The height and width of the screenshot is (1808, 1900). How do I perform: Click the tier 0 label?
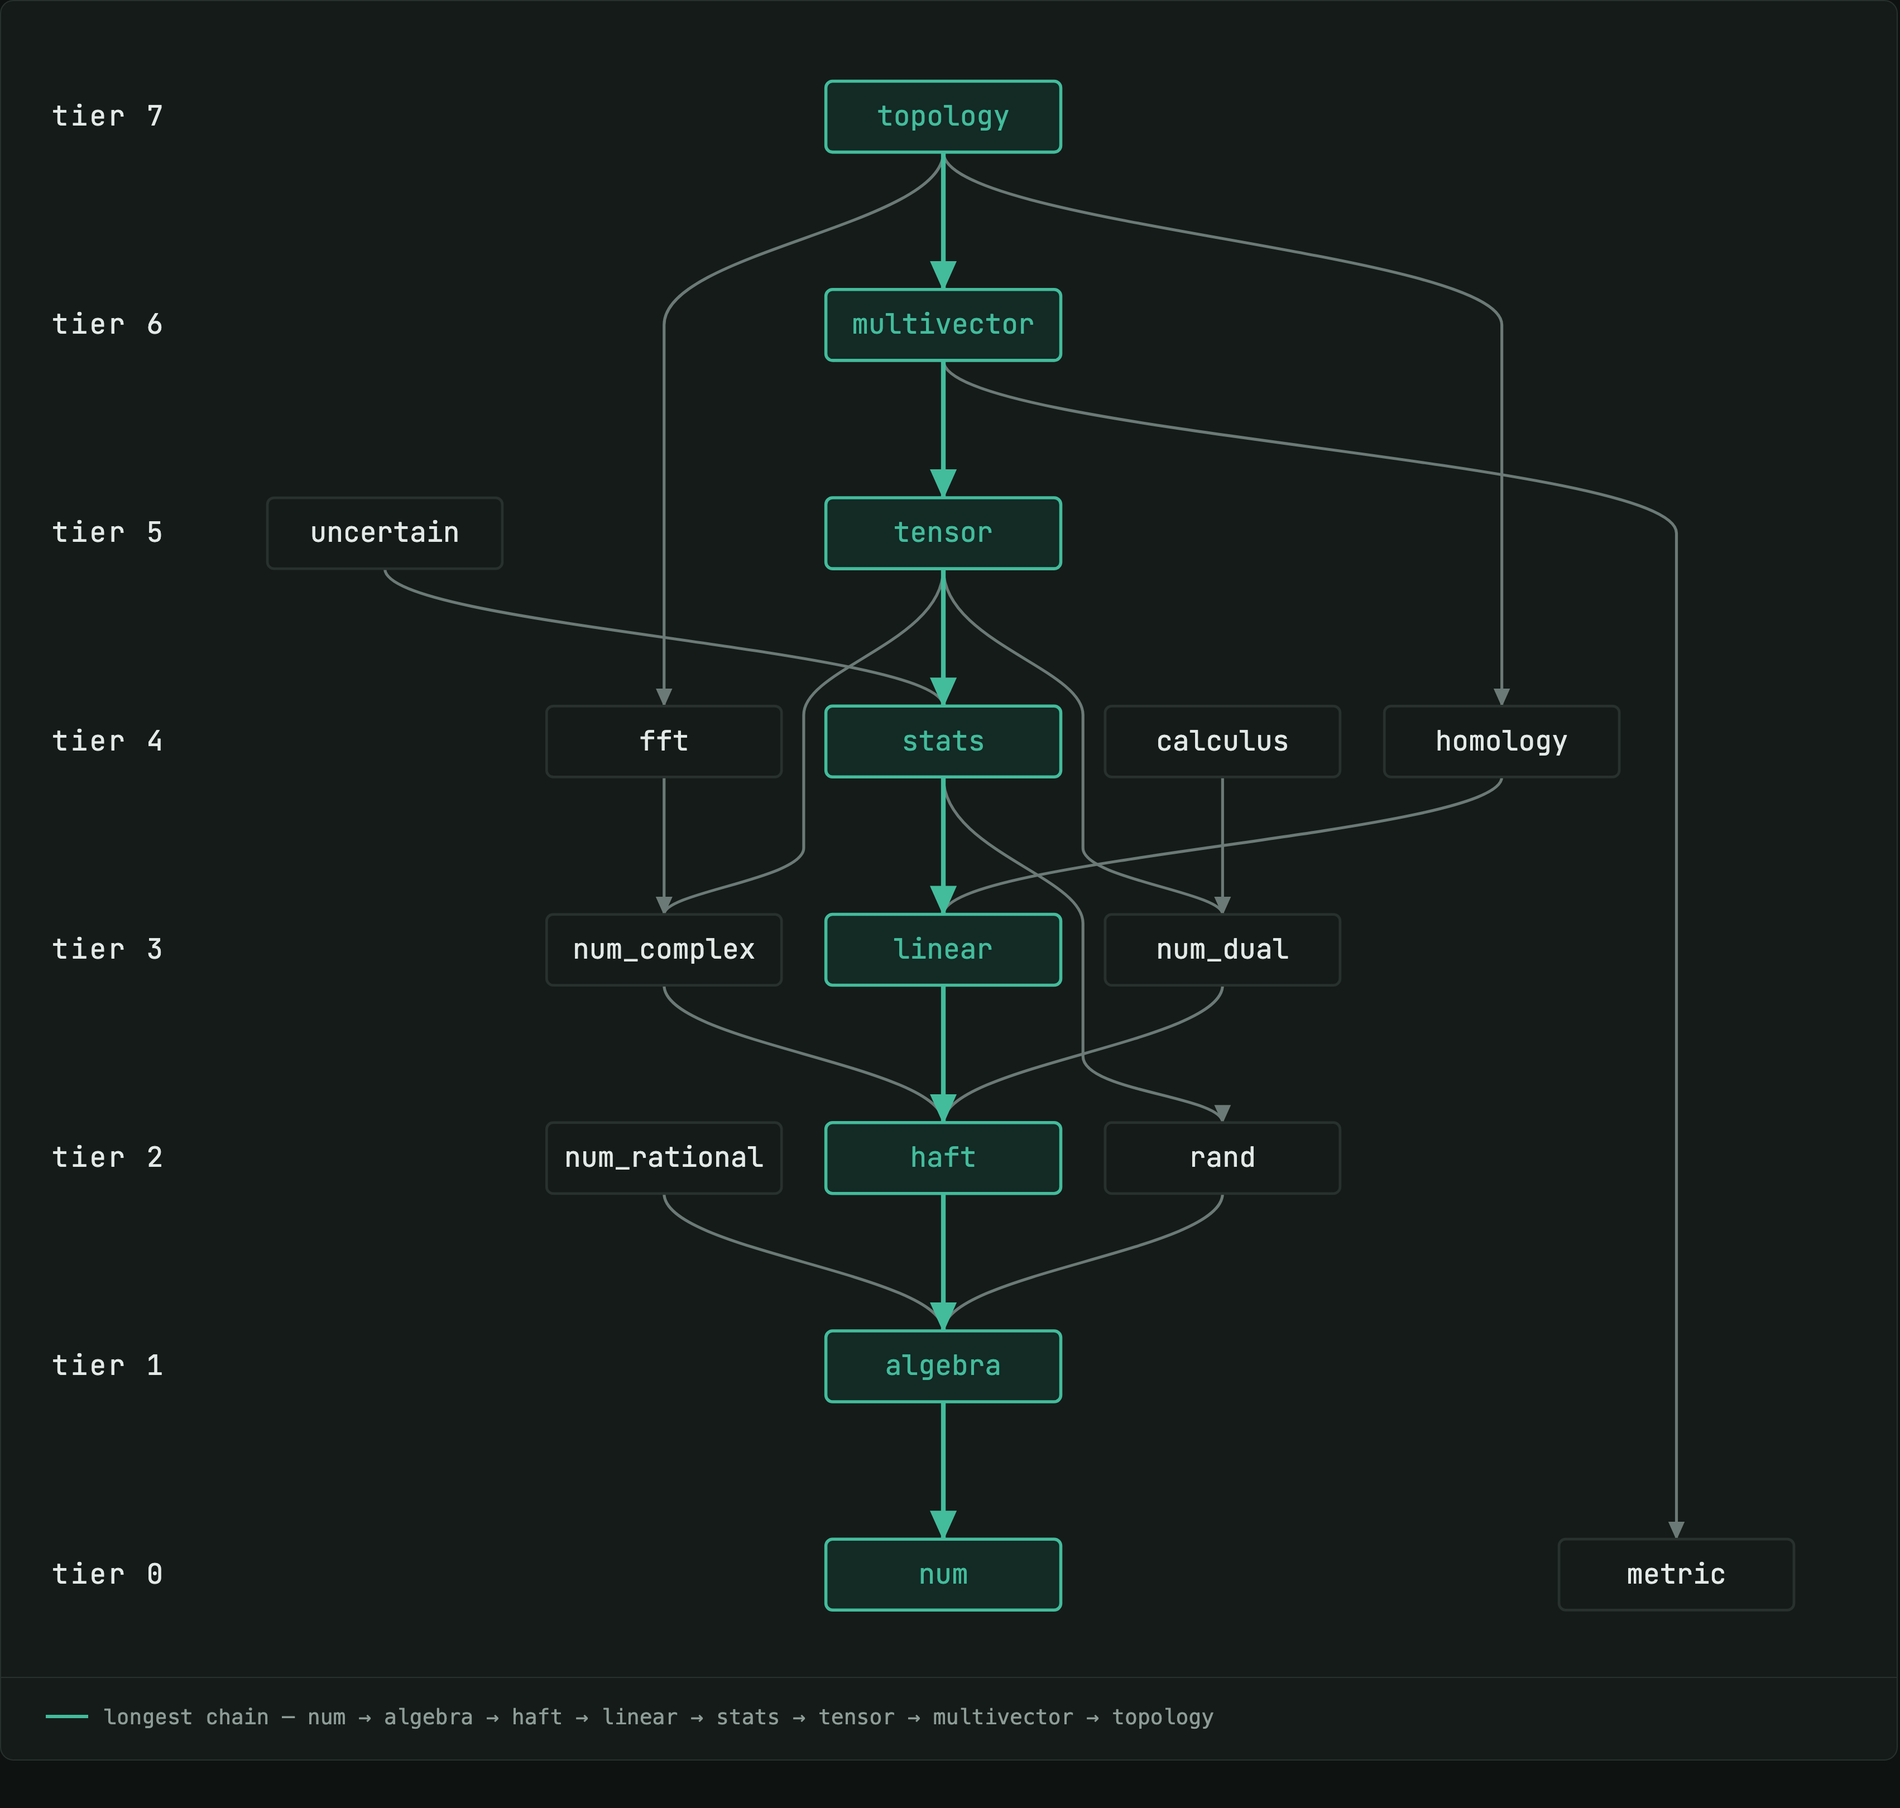click(107, 1574)
